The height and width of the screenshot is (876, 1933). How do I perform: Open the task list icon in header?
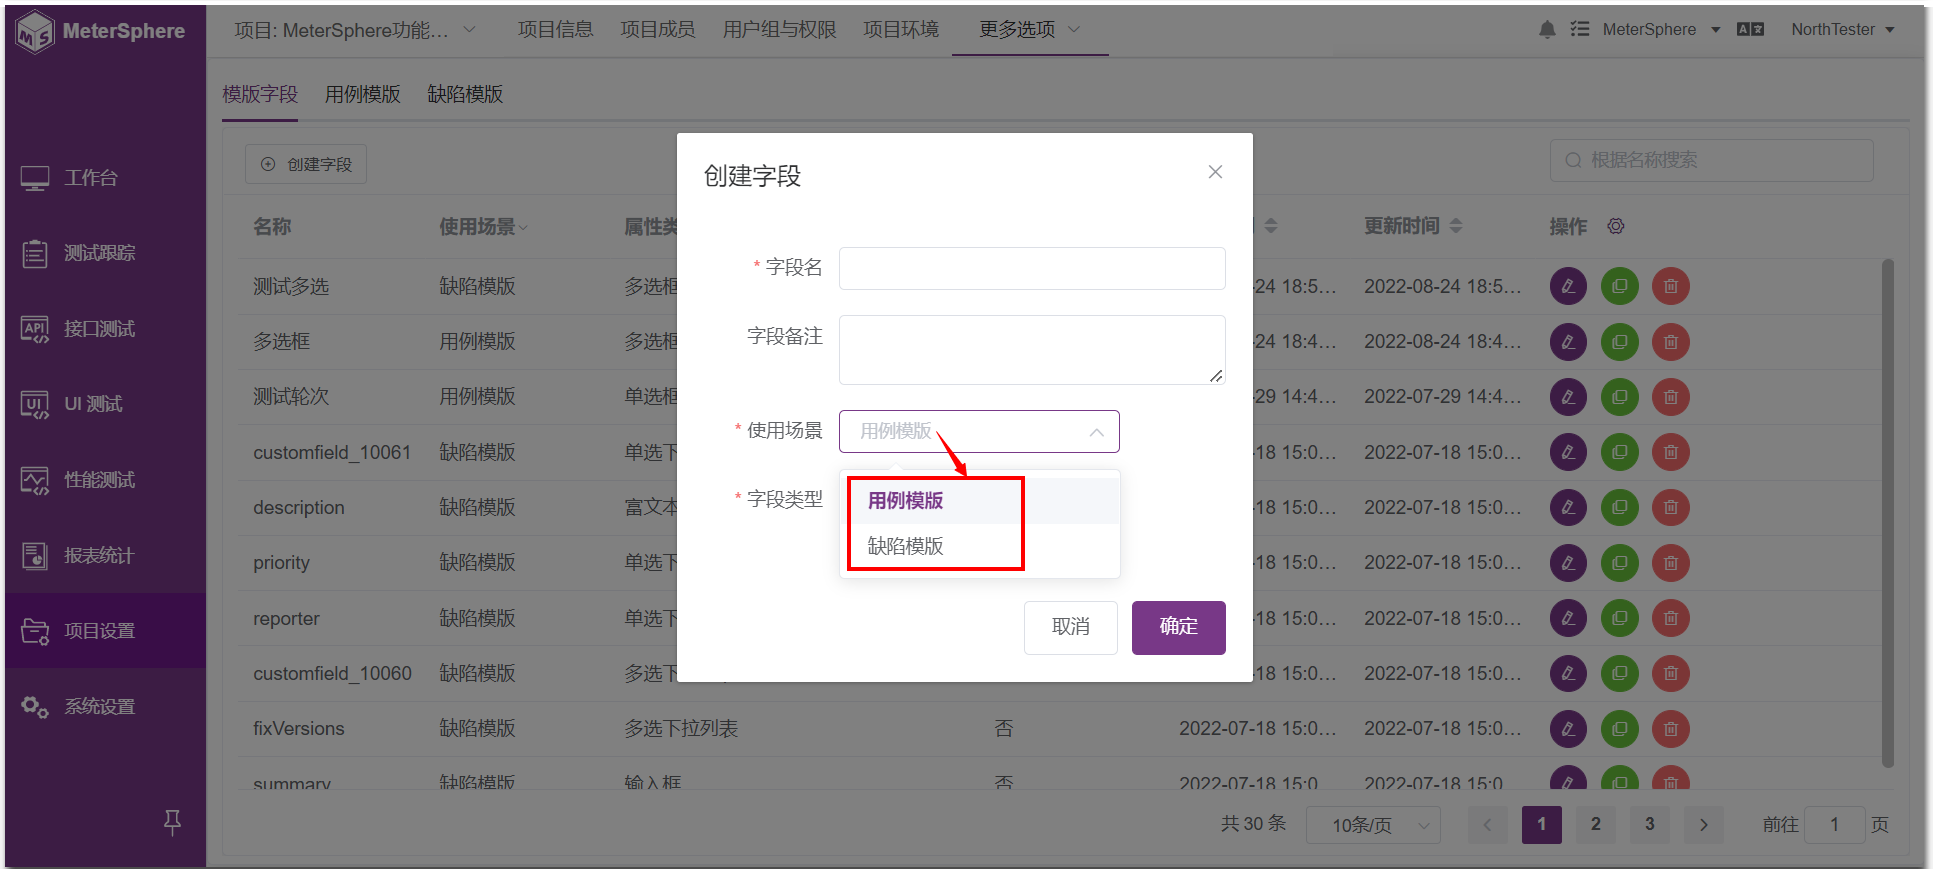pyautogui.click(x=1580, y=29)
